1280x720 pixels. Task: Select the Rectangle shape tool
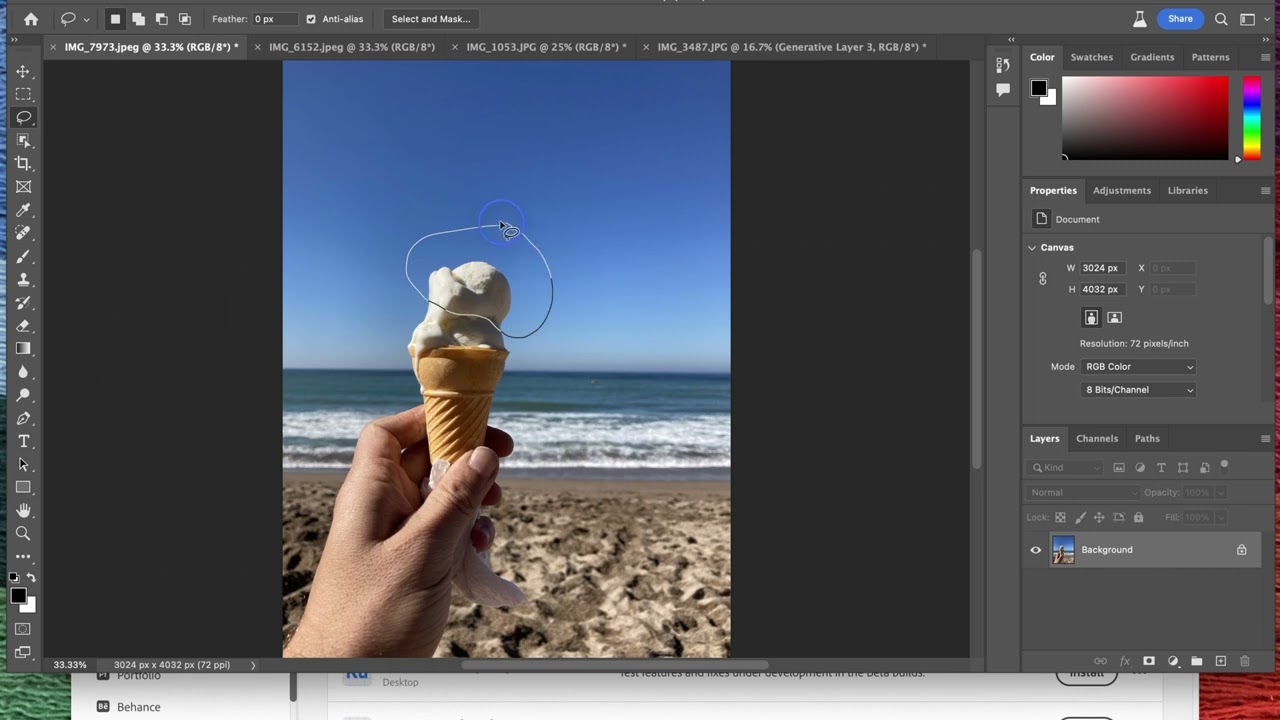[23, 487]
